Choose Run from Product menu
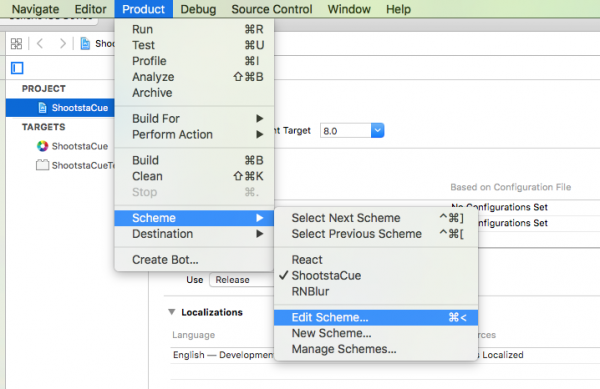 coord(194,29)
